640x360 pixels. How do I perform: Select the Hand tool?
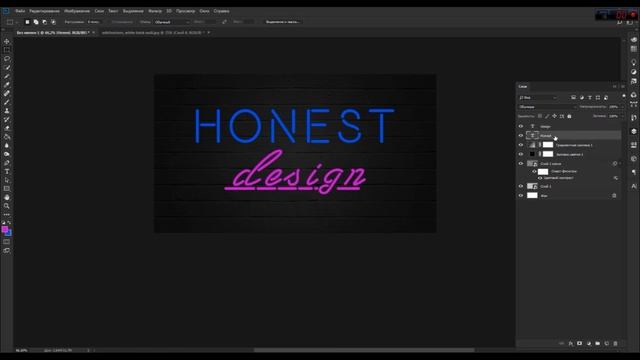tap(7, 197)
